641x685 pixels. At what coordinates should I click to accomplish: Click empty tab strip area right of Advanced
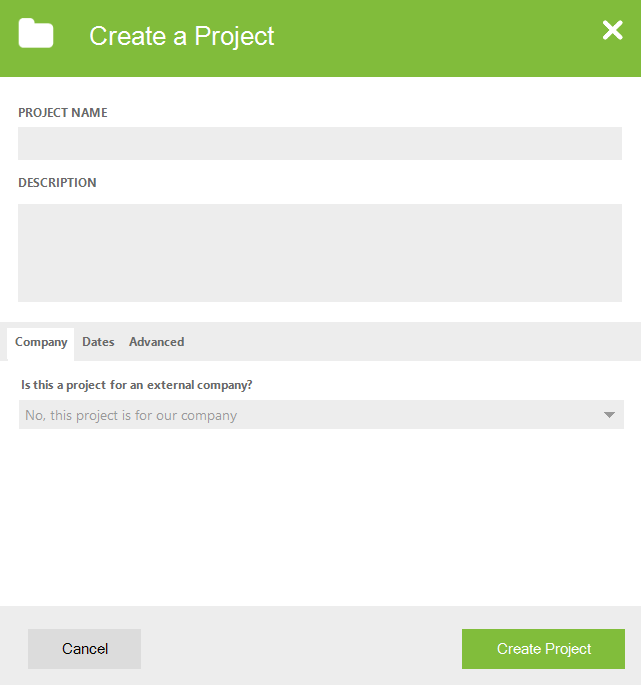pyautogui.click(x=411, y=342)
